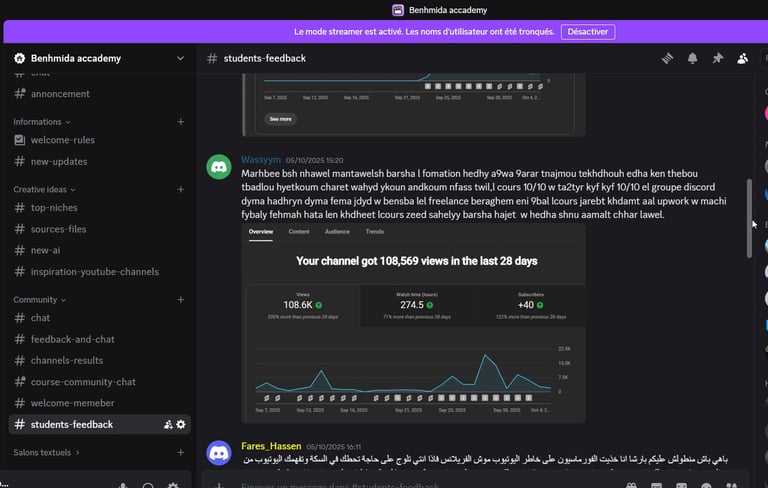The image size is (768, 488).
Task: Click the hash icon beside course-community-chat
Action: click(20, 382)
